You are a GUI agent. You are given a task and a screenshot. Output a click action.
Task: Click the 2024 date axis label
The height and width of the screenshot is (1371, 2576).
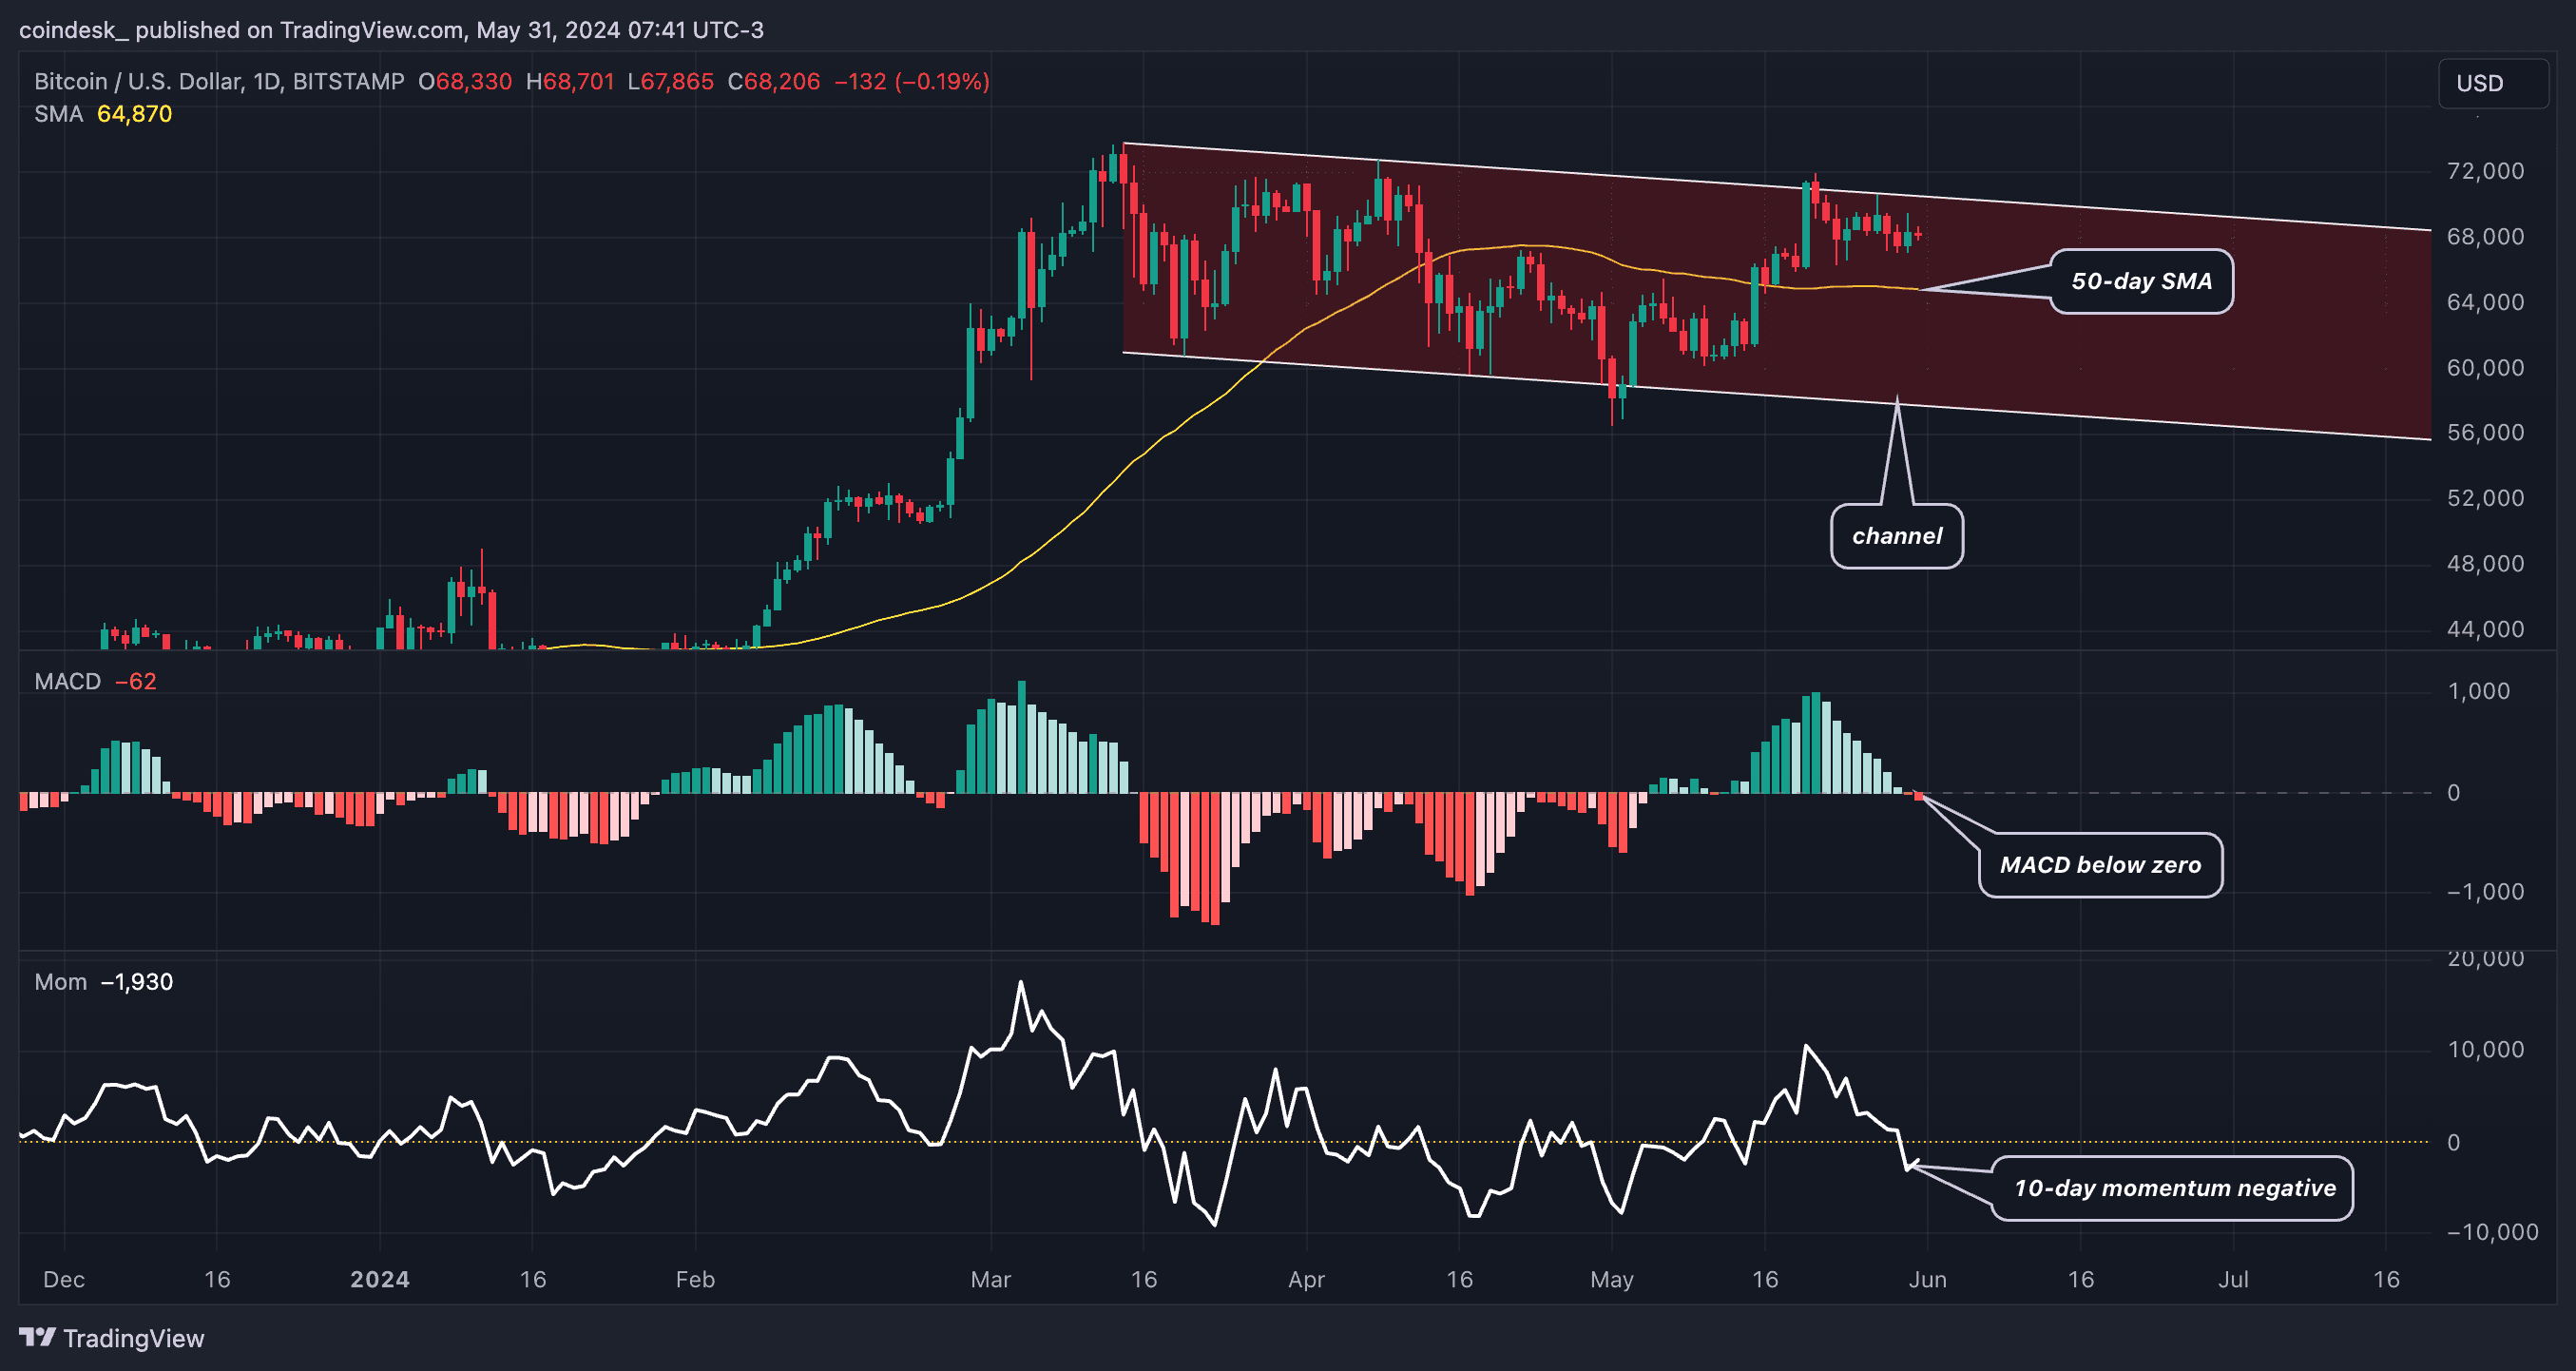click(380, 1279)
